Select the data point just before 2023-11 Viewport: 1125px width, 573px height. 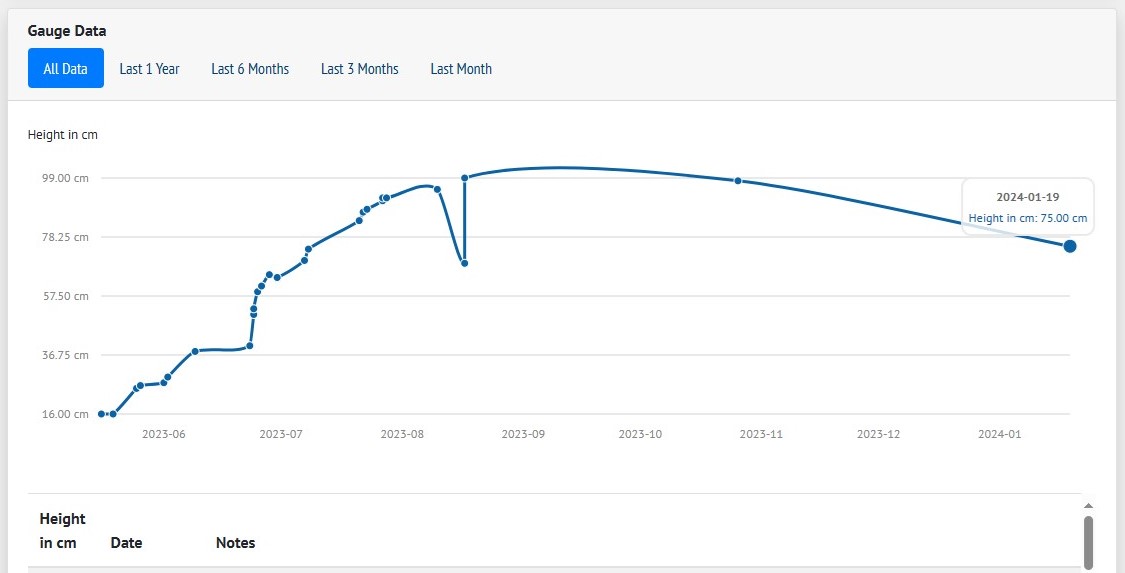738,181
